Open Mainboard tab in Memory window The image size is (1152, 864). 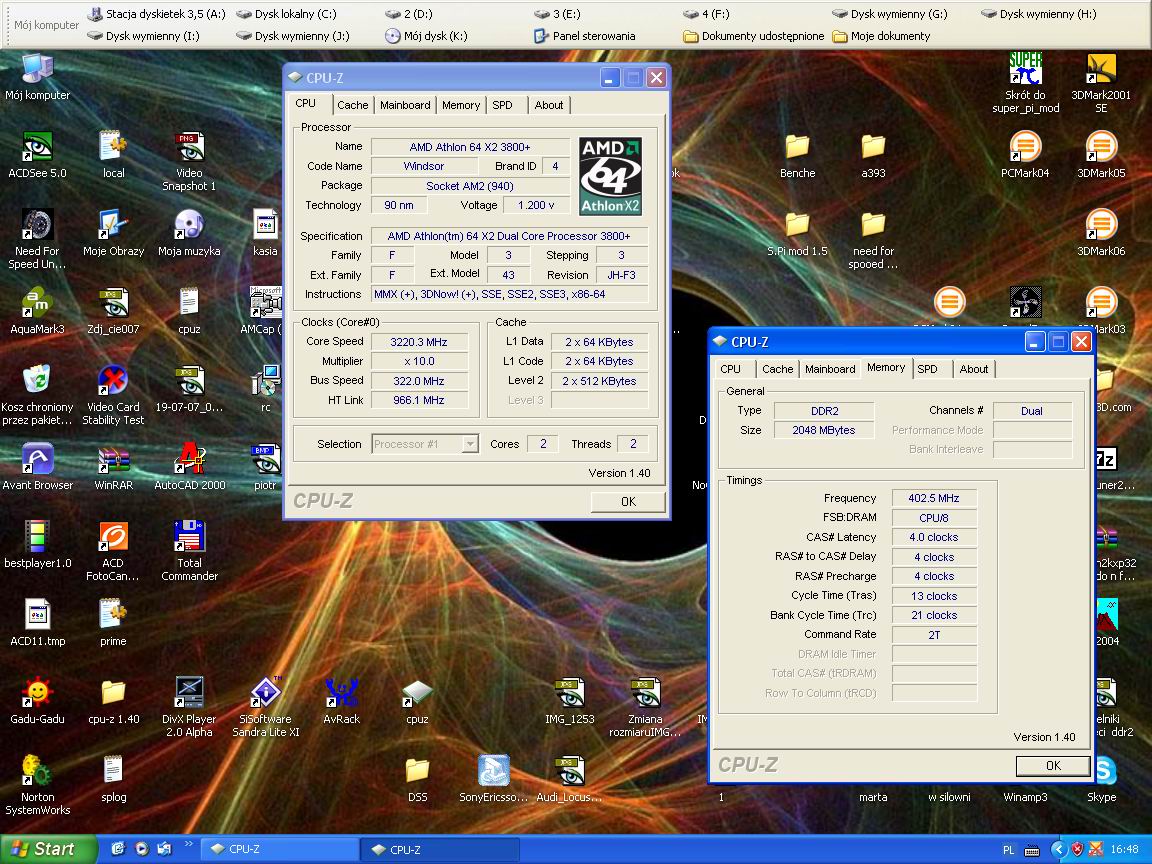(829, 369)
